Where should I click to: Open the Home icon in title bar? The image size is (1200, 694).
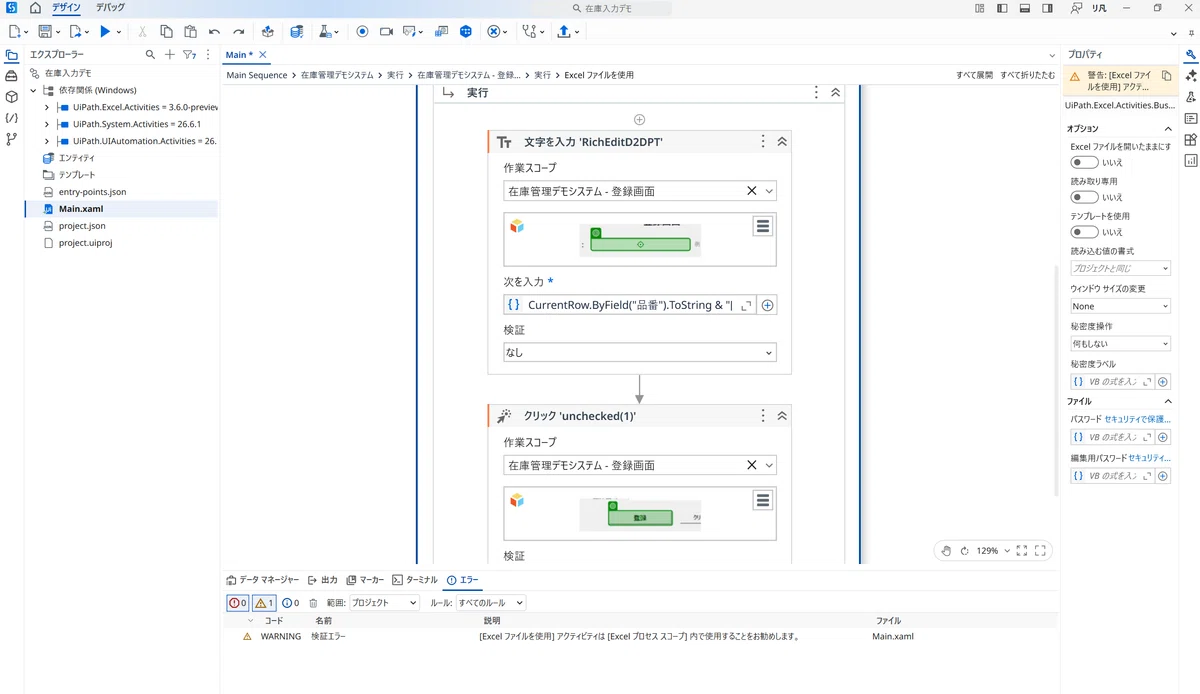pos(35,8)
